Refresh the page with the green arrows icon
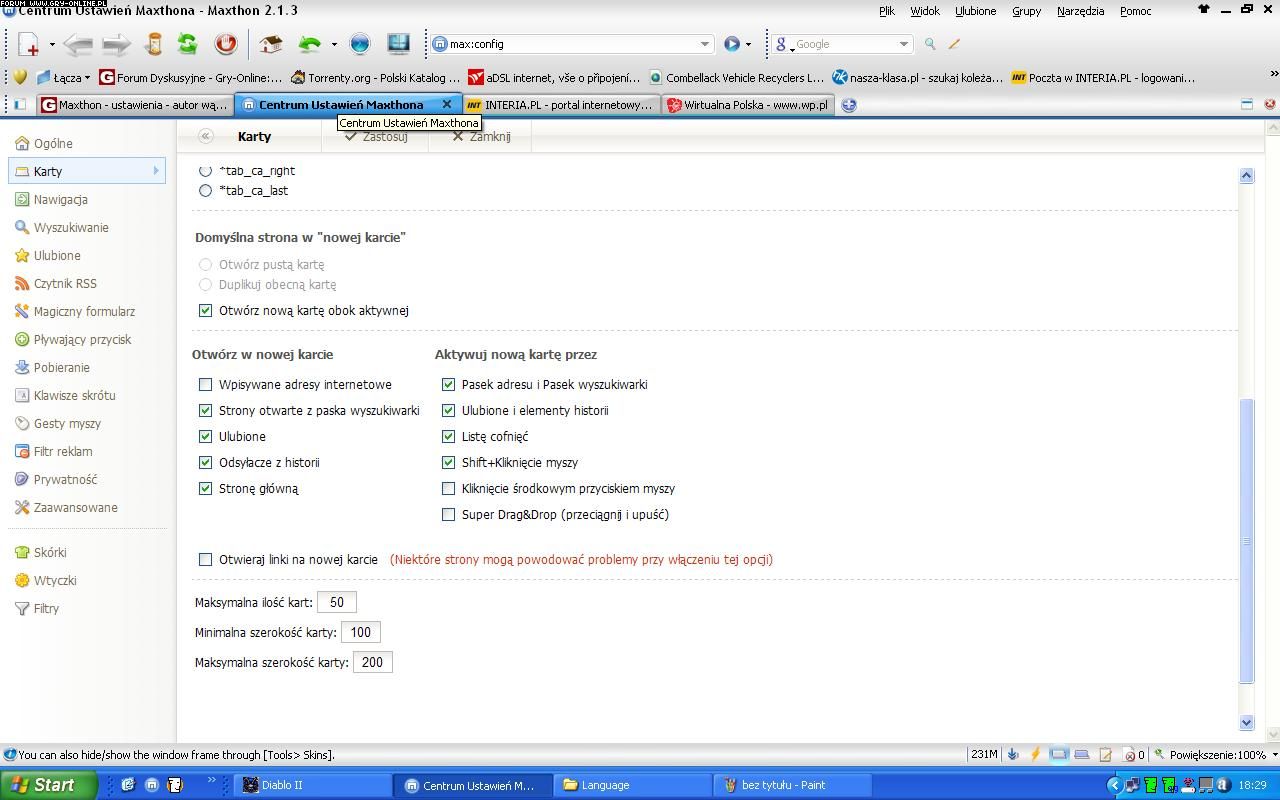 188,44
